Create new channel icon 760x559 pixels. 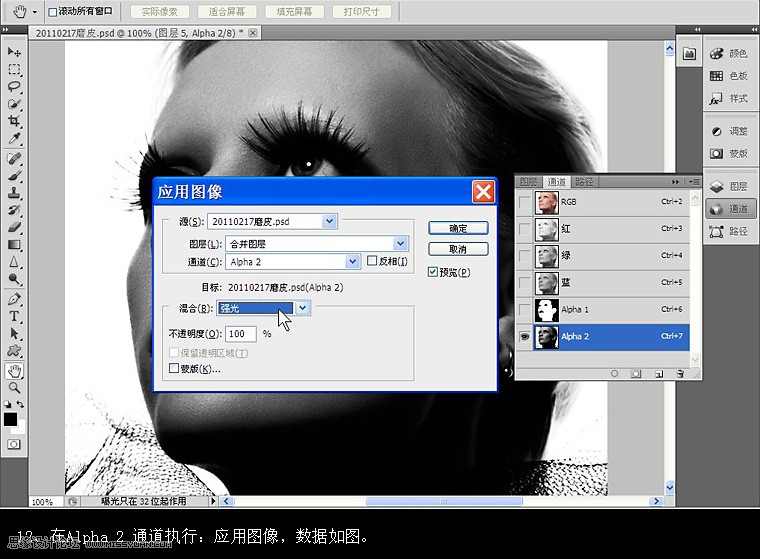[659, 374]
